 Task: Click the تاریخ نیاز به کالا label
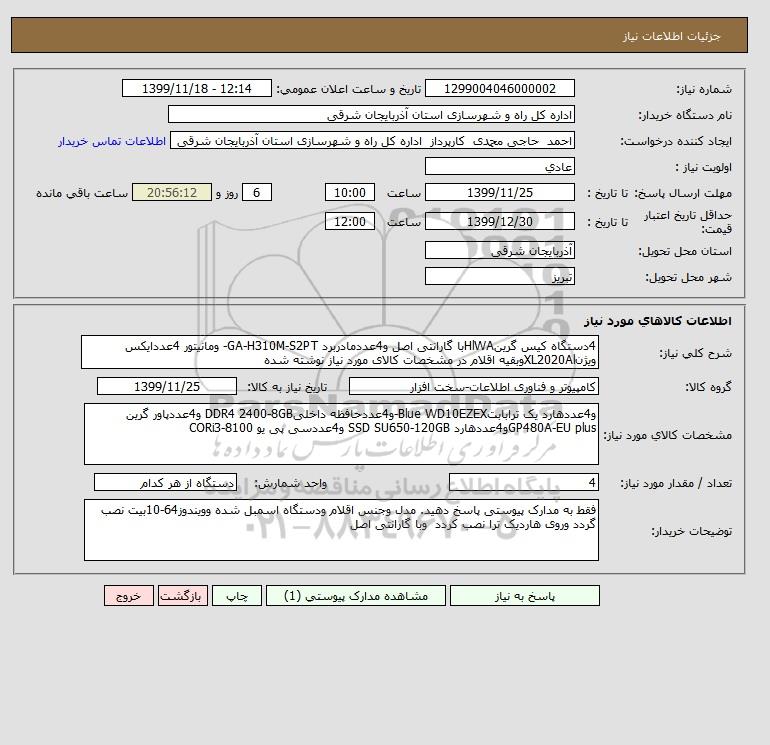click(287, 387)
